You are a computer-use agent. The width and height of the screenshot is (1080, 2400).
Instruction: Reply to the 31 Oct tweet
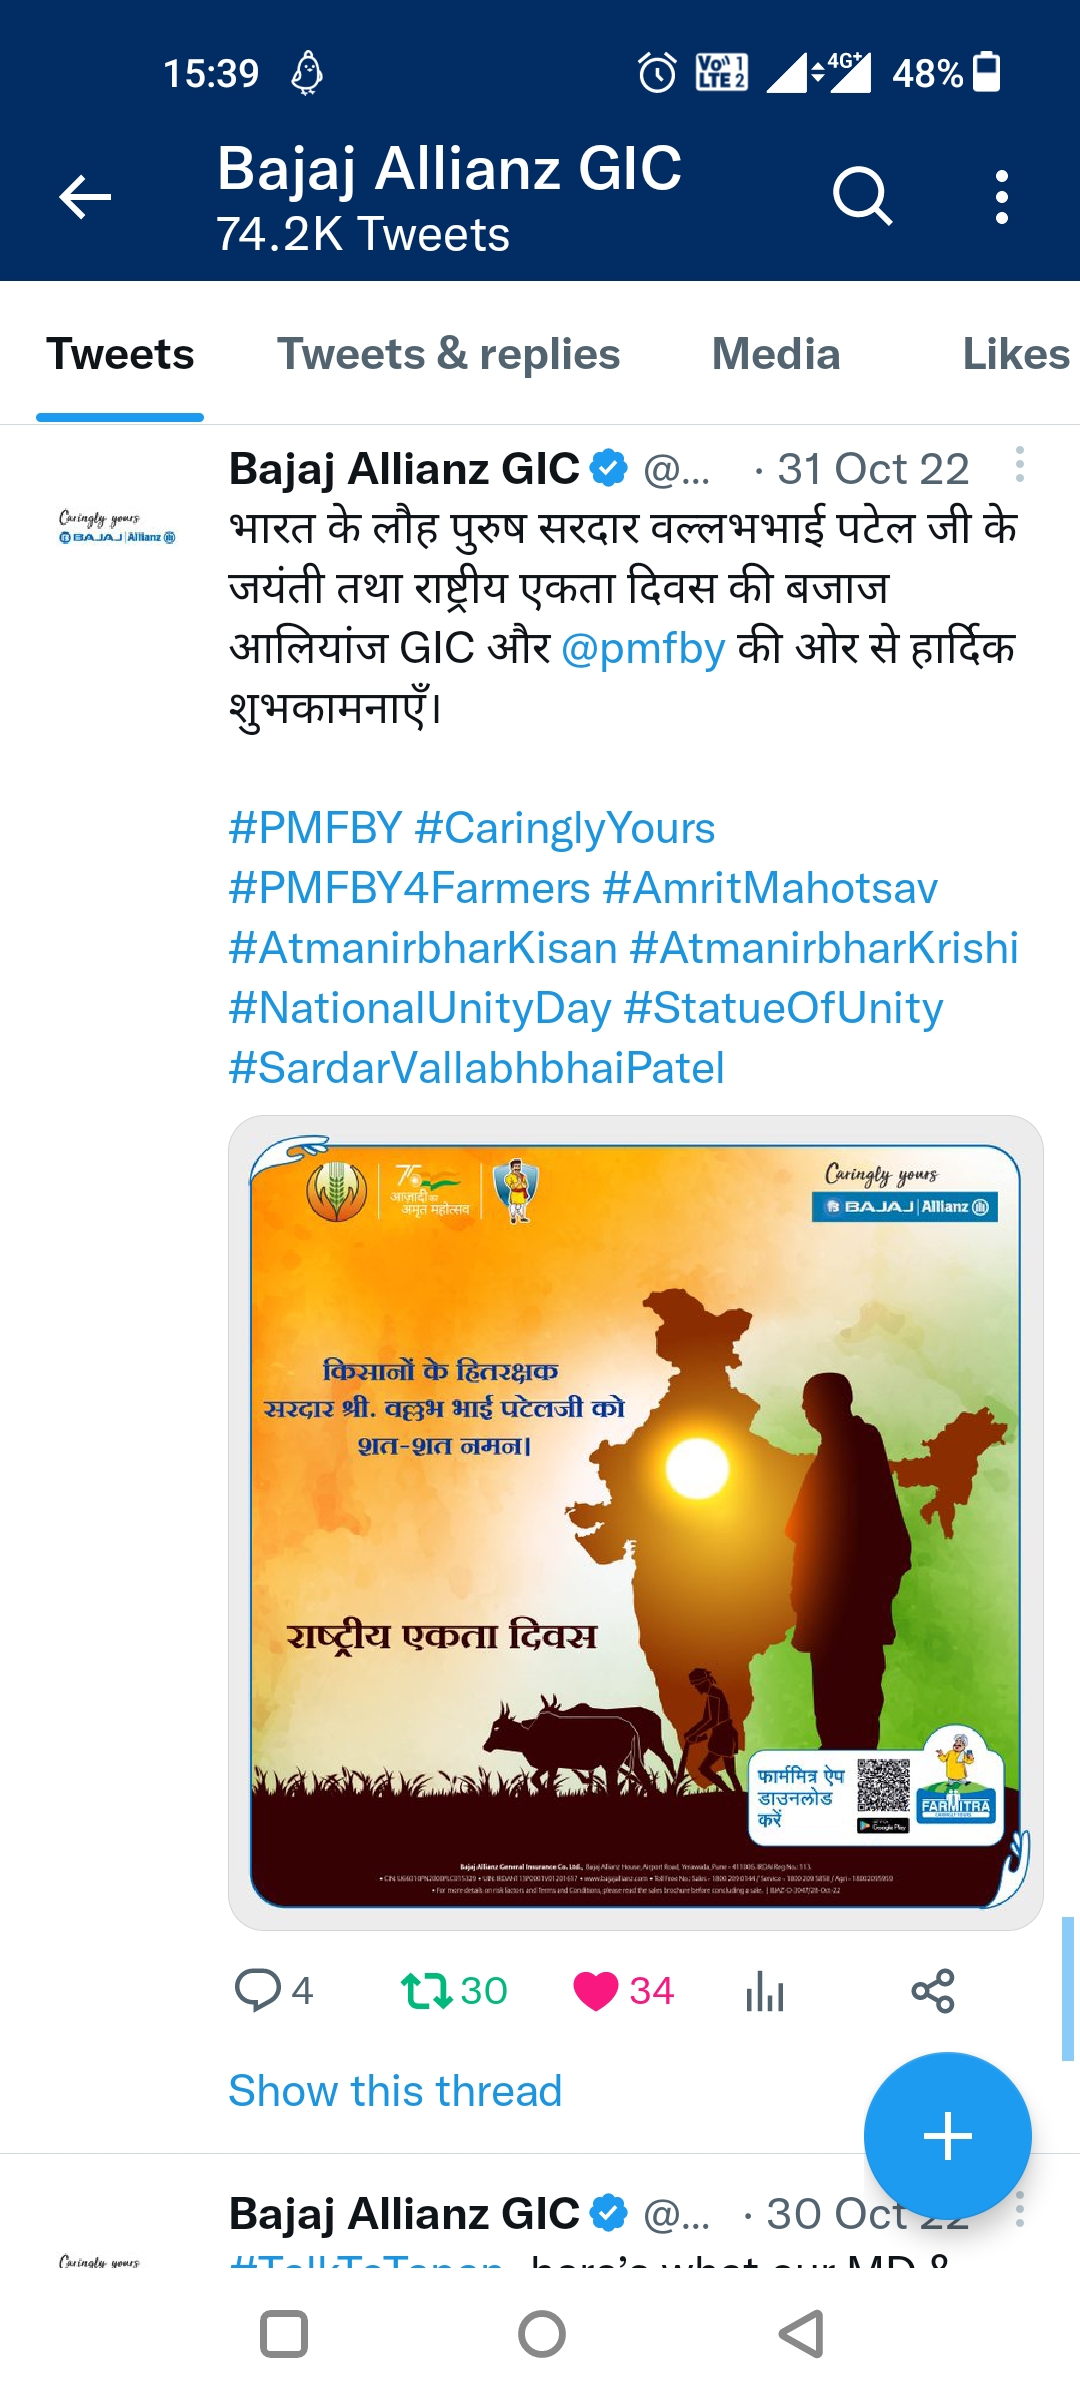click(258, 1990)
